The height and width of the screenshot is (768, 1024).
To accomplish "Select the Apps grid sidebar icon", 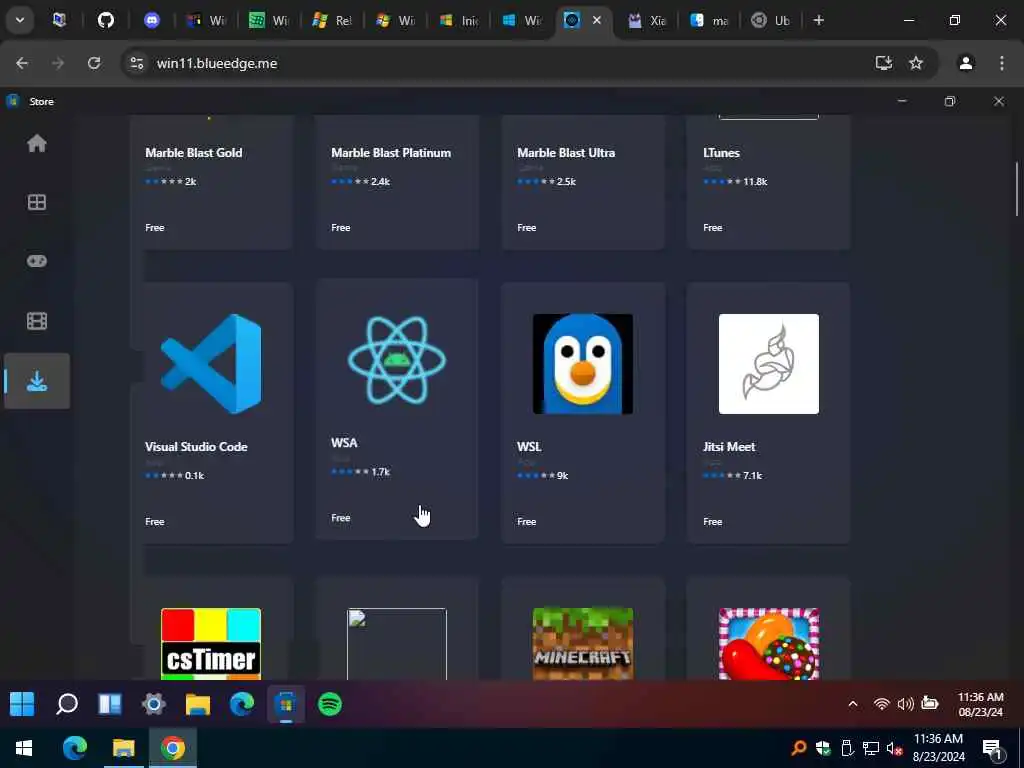I will click(37, 202).
